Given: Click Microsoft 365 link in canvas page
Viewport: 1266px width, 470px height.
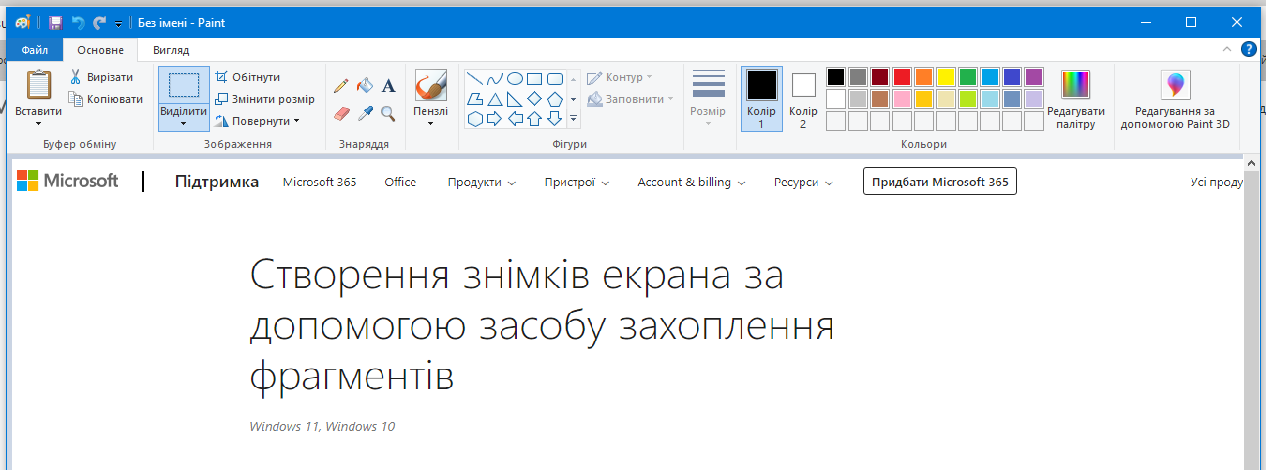Looking at the screenshot, I should [319, 182].
